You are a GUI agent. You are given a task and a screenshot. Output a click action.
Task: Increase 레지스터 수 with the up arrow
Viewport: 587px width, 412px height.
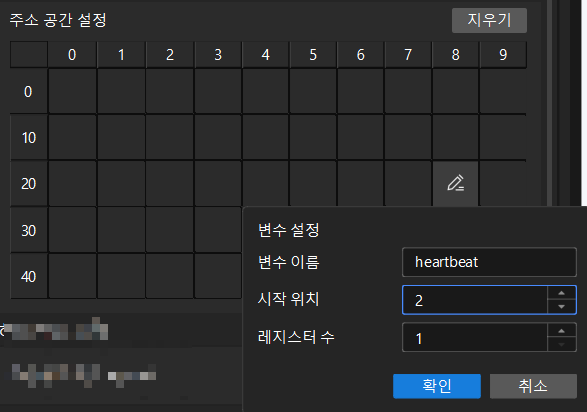click(x=562, y=331)
